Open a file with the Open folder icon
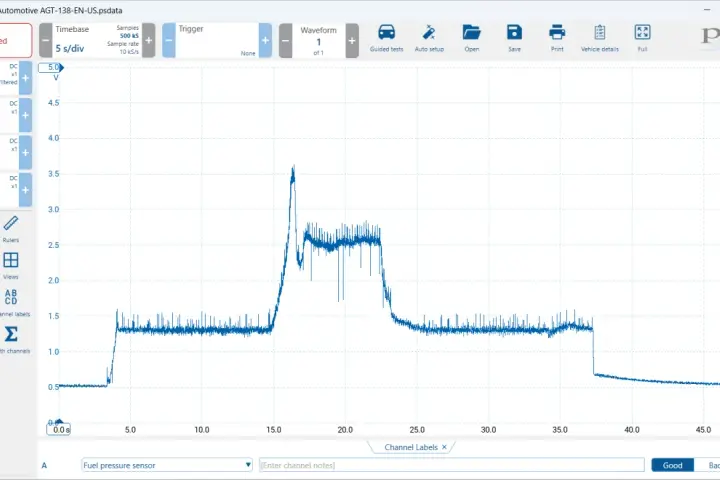The height and width of the screenshot is (480, 720). point(472,38)
